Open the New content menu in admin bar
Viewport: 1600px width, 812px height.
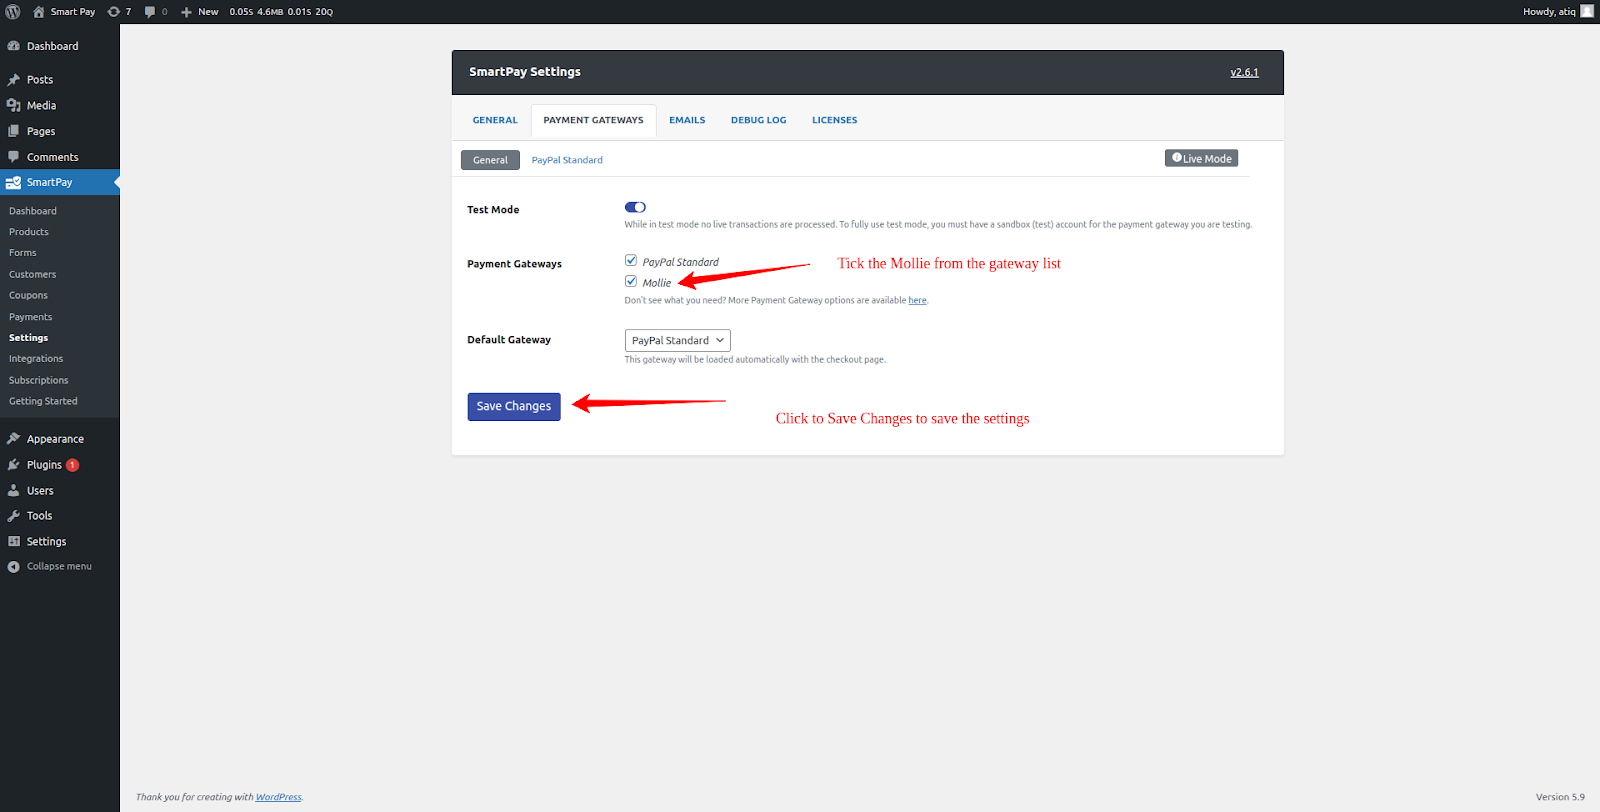(200, 12)
